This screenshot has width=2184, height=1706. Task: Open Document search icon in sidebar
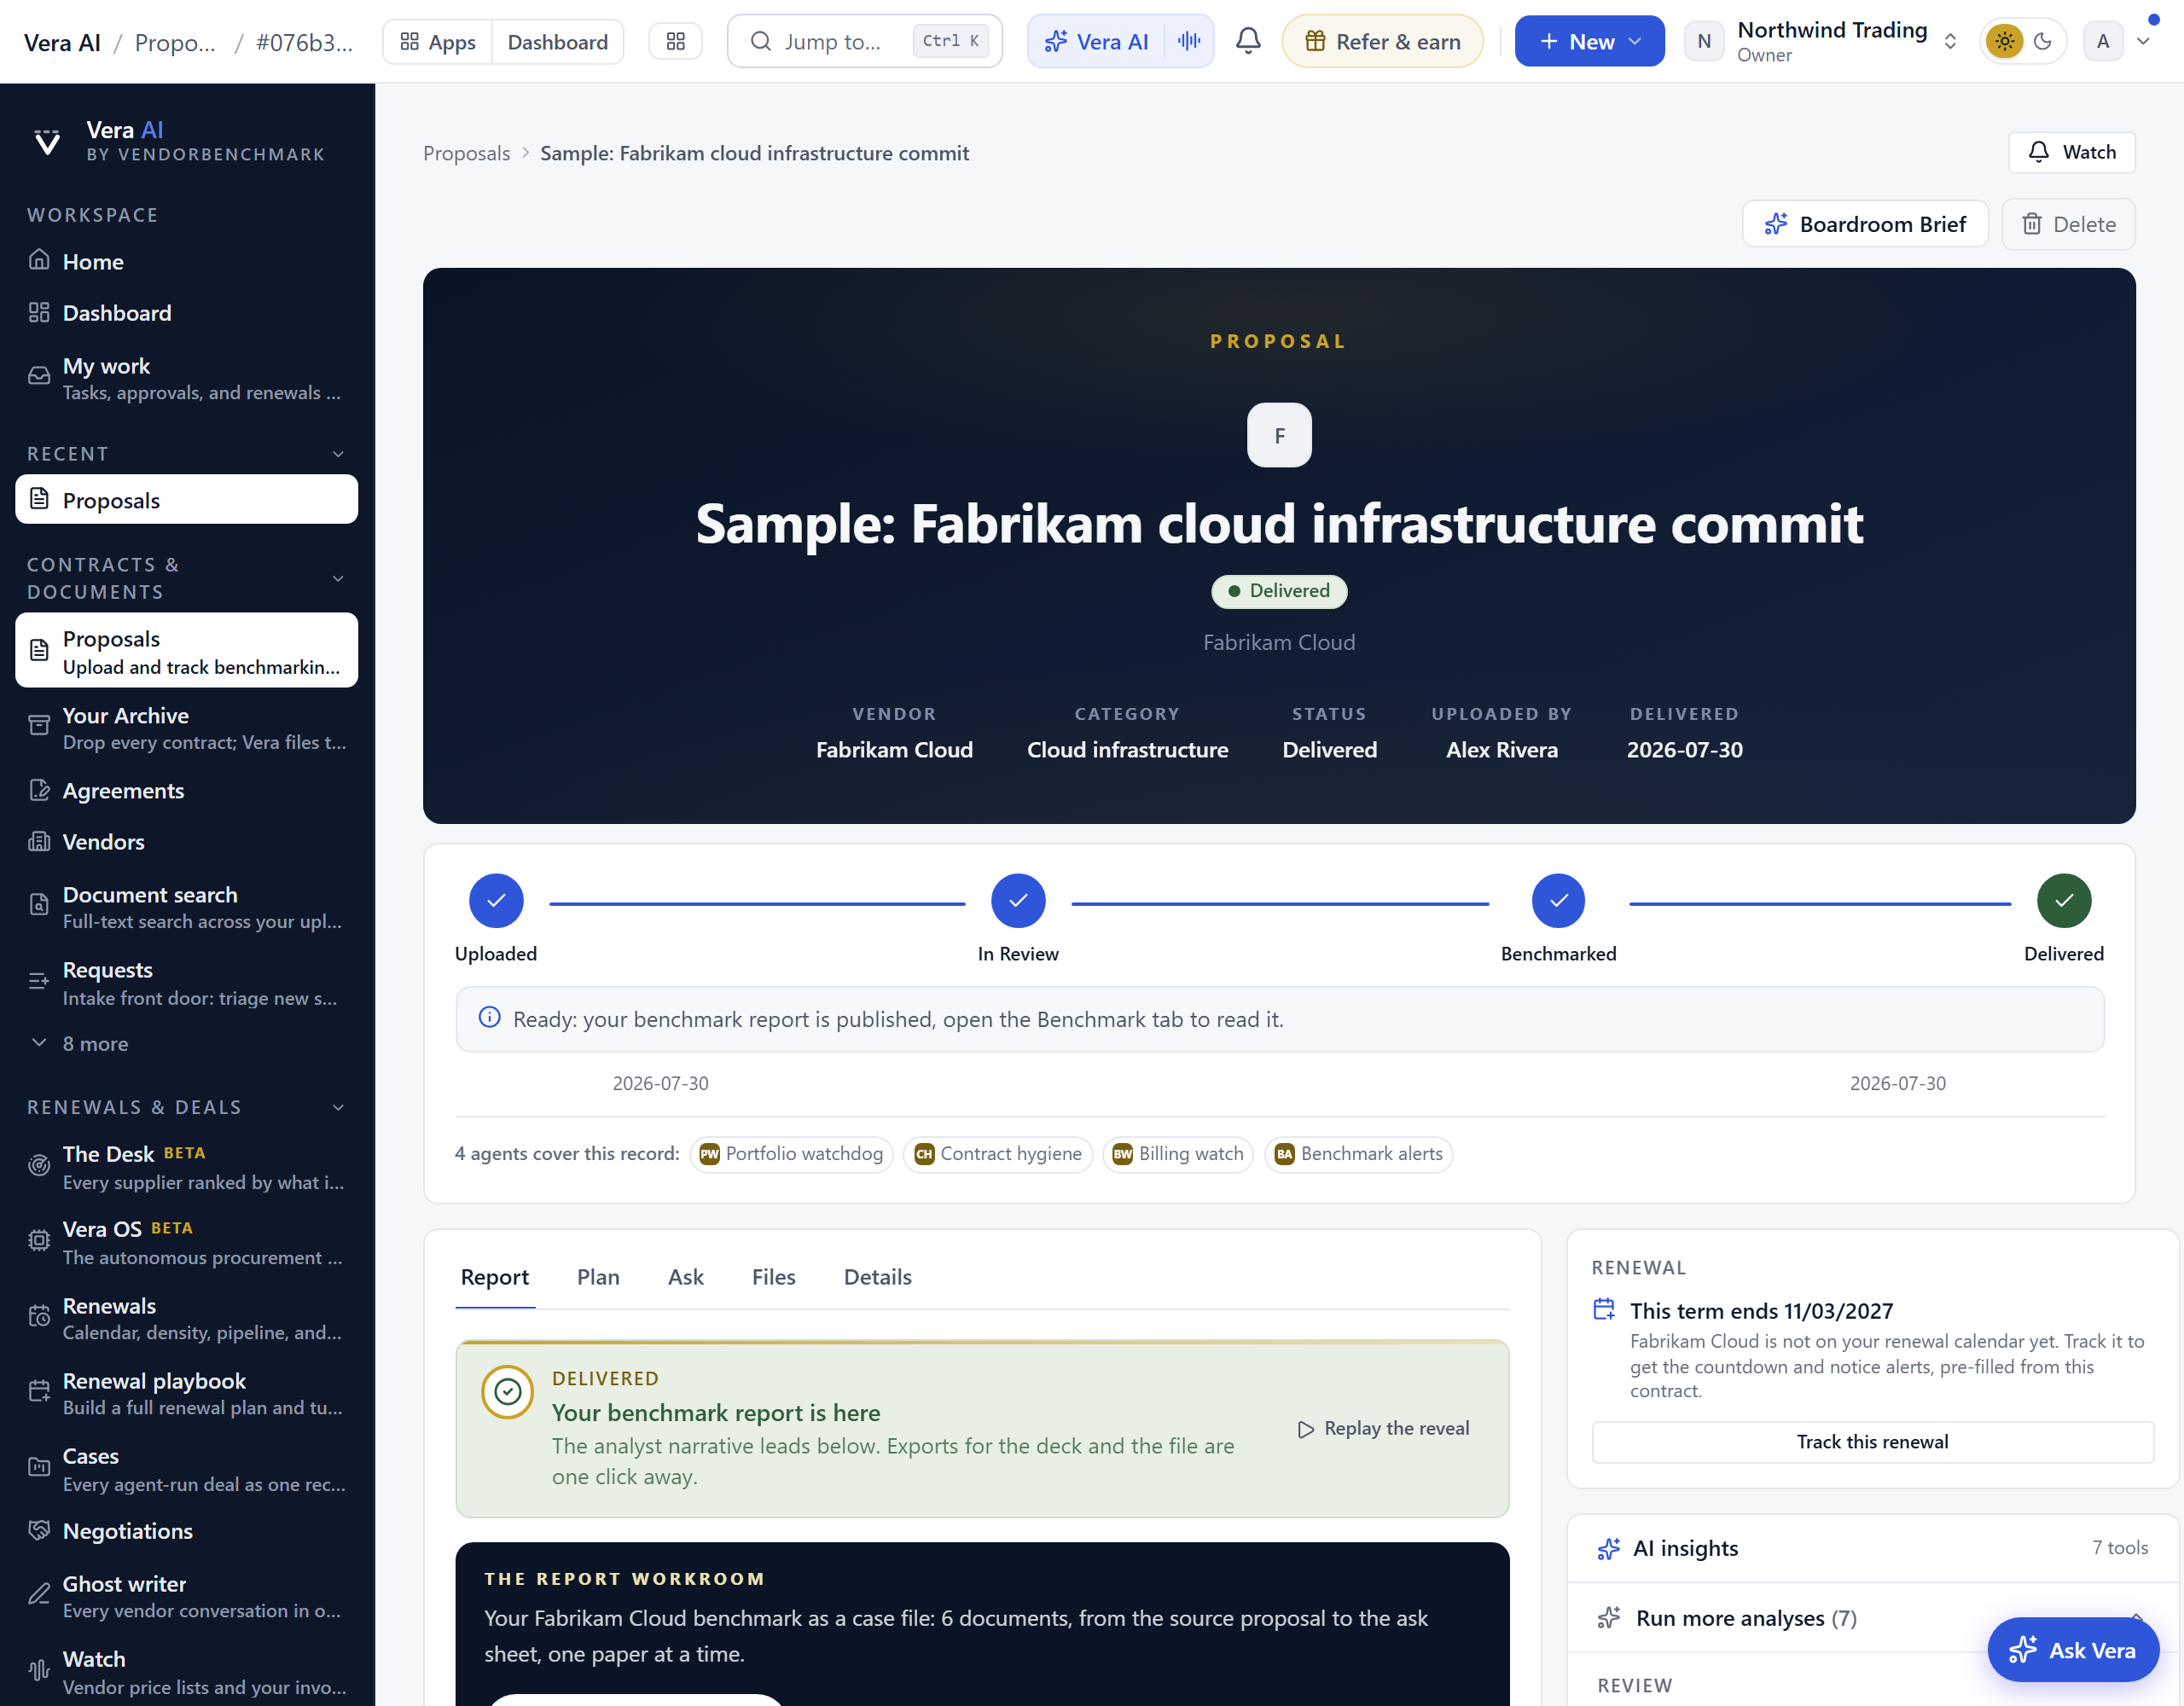pos(39,905)
